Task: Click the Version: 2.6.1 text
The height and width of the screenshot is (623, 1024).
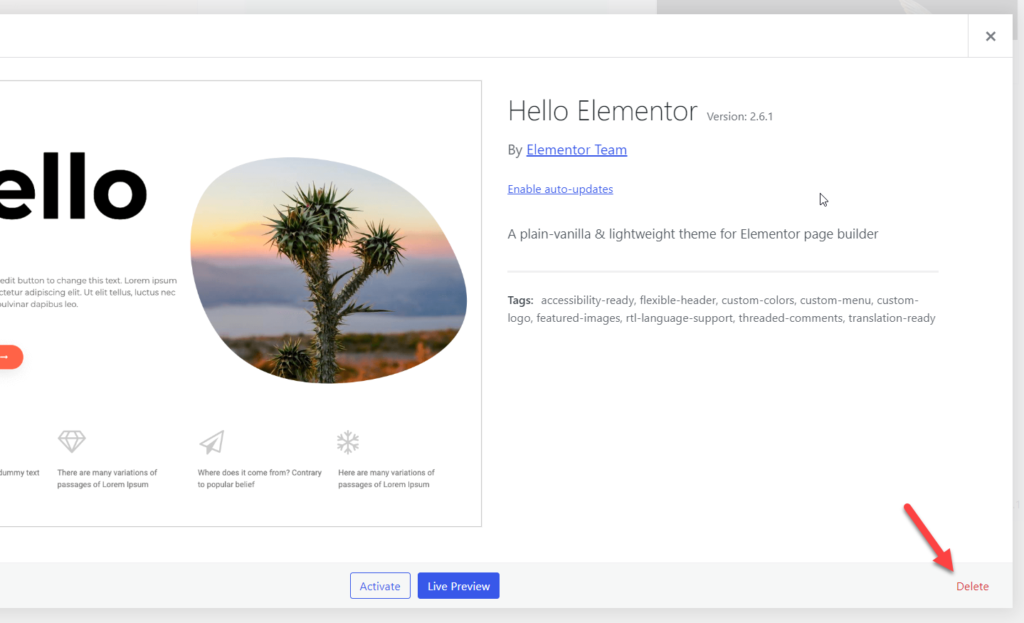Action: (739, 116)
